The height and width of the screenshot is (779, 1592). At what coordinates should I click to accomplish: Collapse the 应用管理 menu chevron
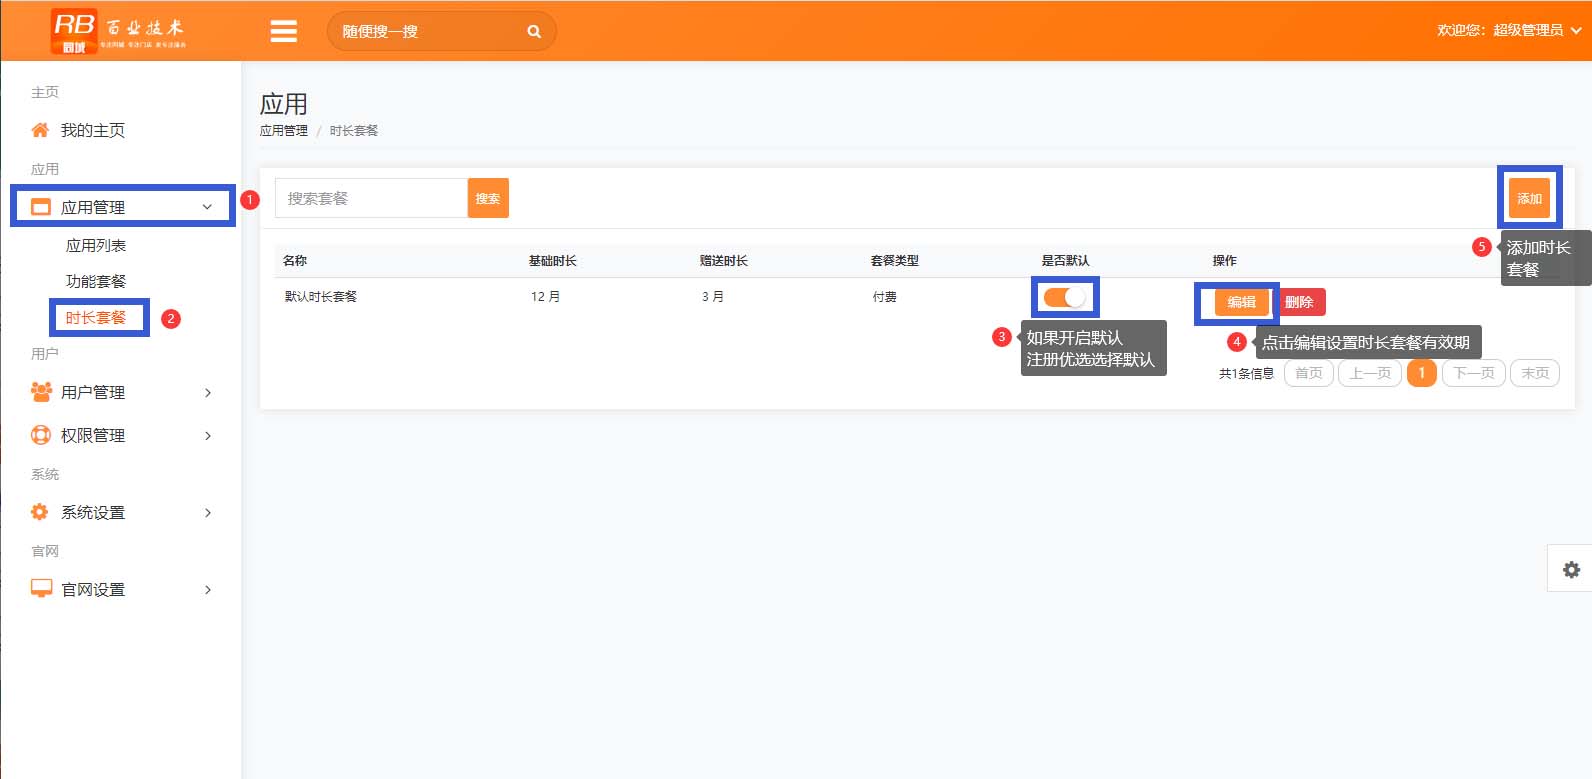208,207
